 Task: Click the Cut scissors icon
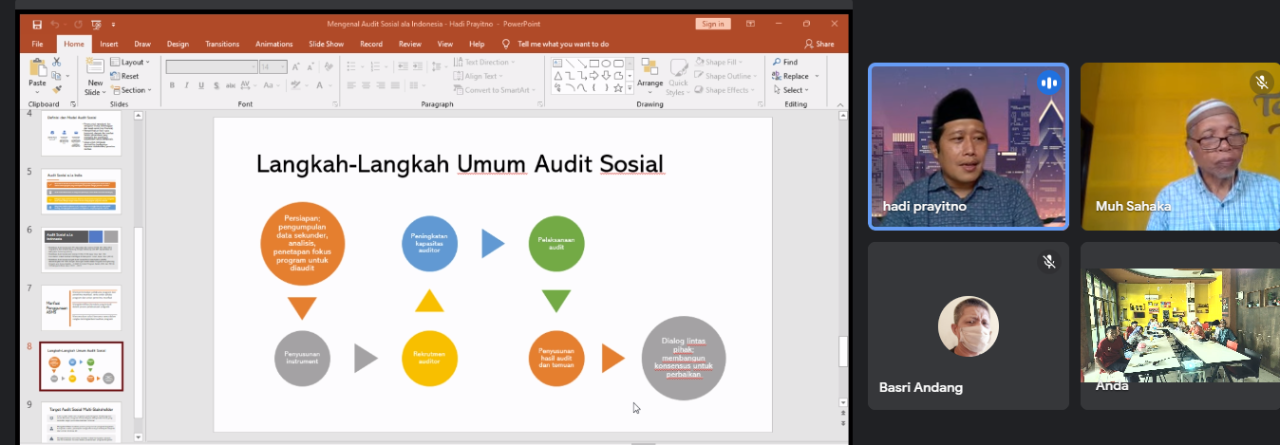pyautogui.click(x=57, y=62)
